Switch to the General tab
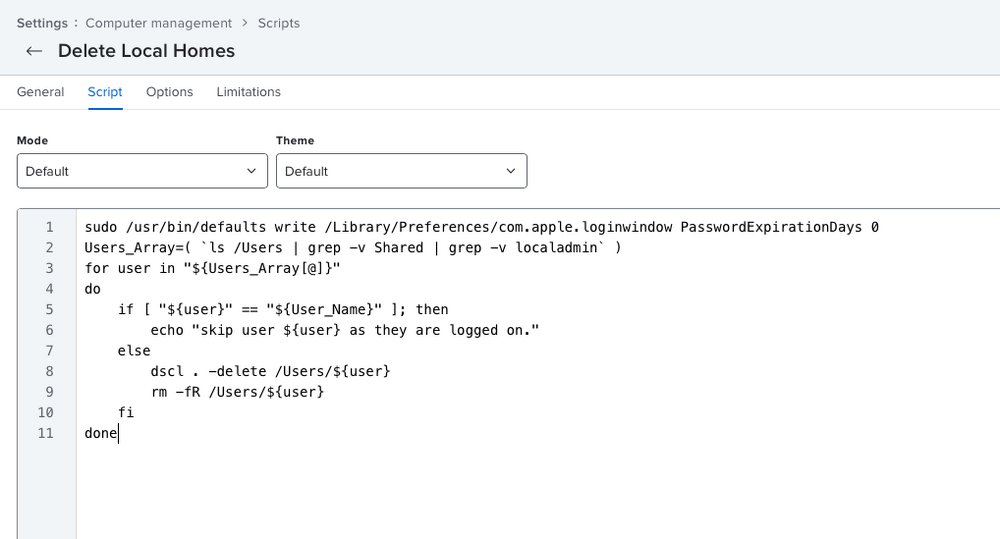The width and height of the screenshot is (1000, 539). (40, 92)
